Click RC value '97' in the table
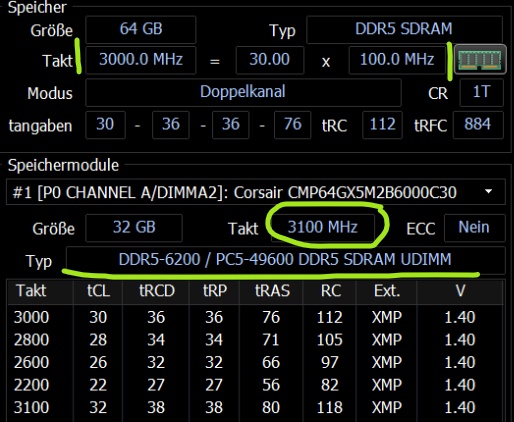Image resolution: width=514 pixels, height=422 pixels. click(x=330, y=362)
